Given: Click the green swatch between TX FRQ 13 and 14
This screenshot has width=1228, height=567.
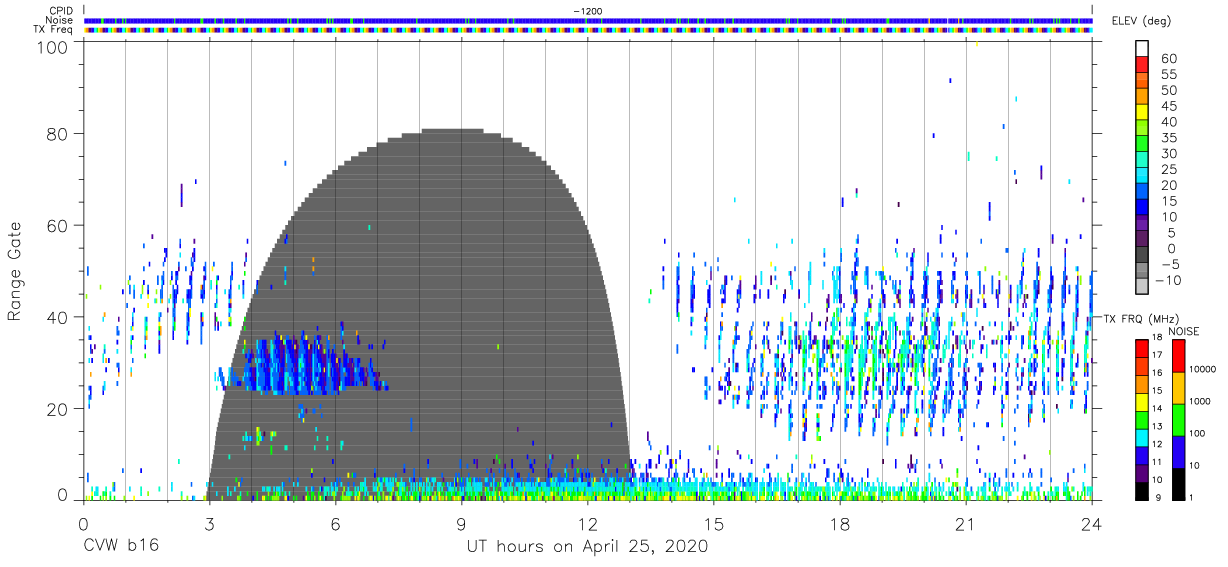Looking at the screenshot, I should tap(1142, 419).
